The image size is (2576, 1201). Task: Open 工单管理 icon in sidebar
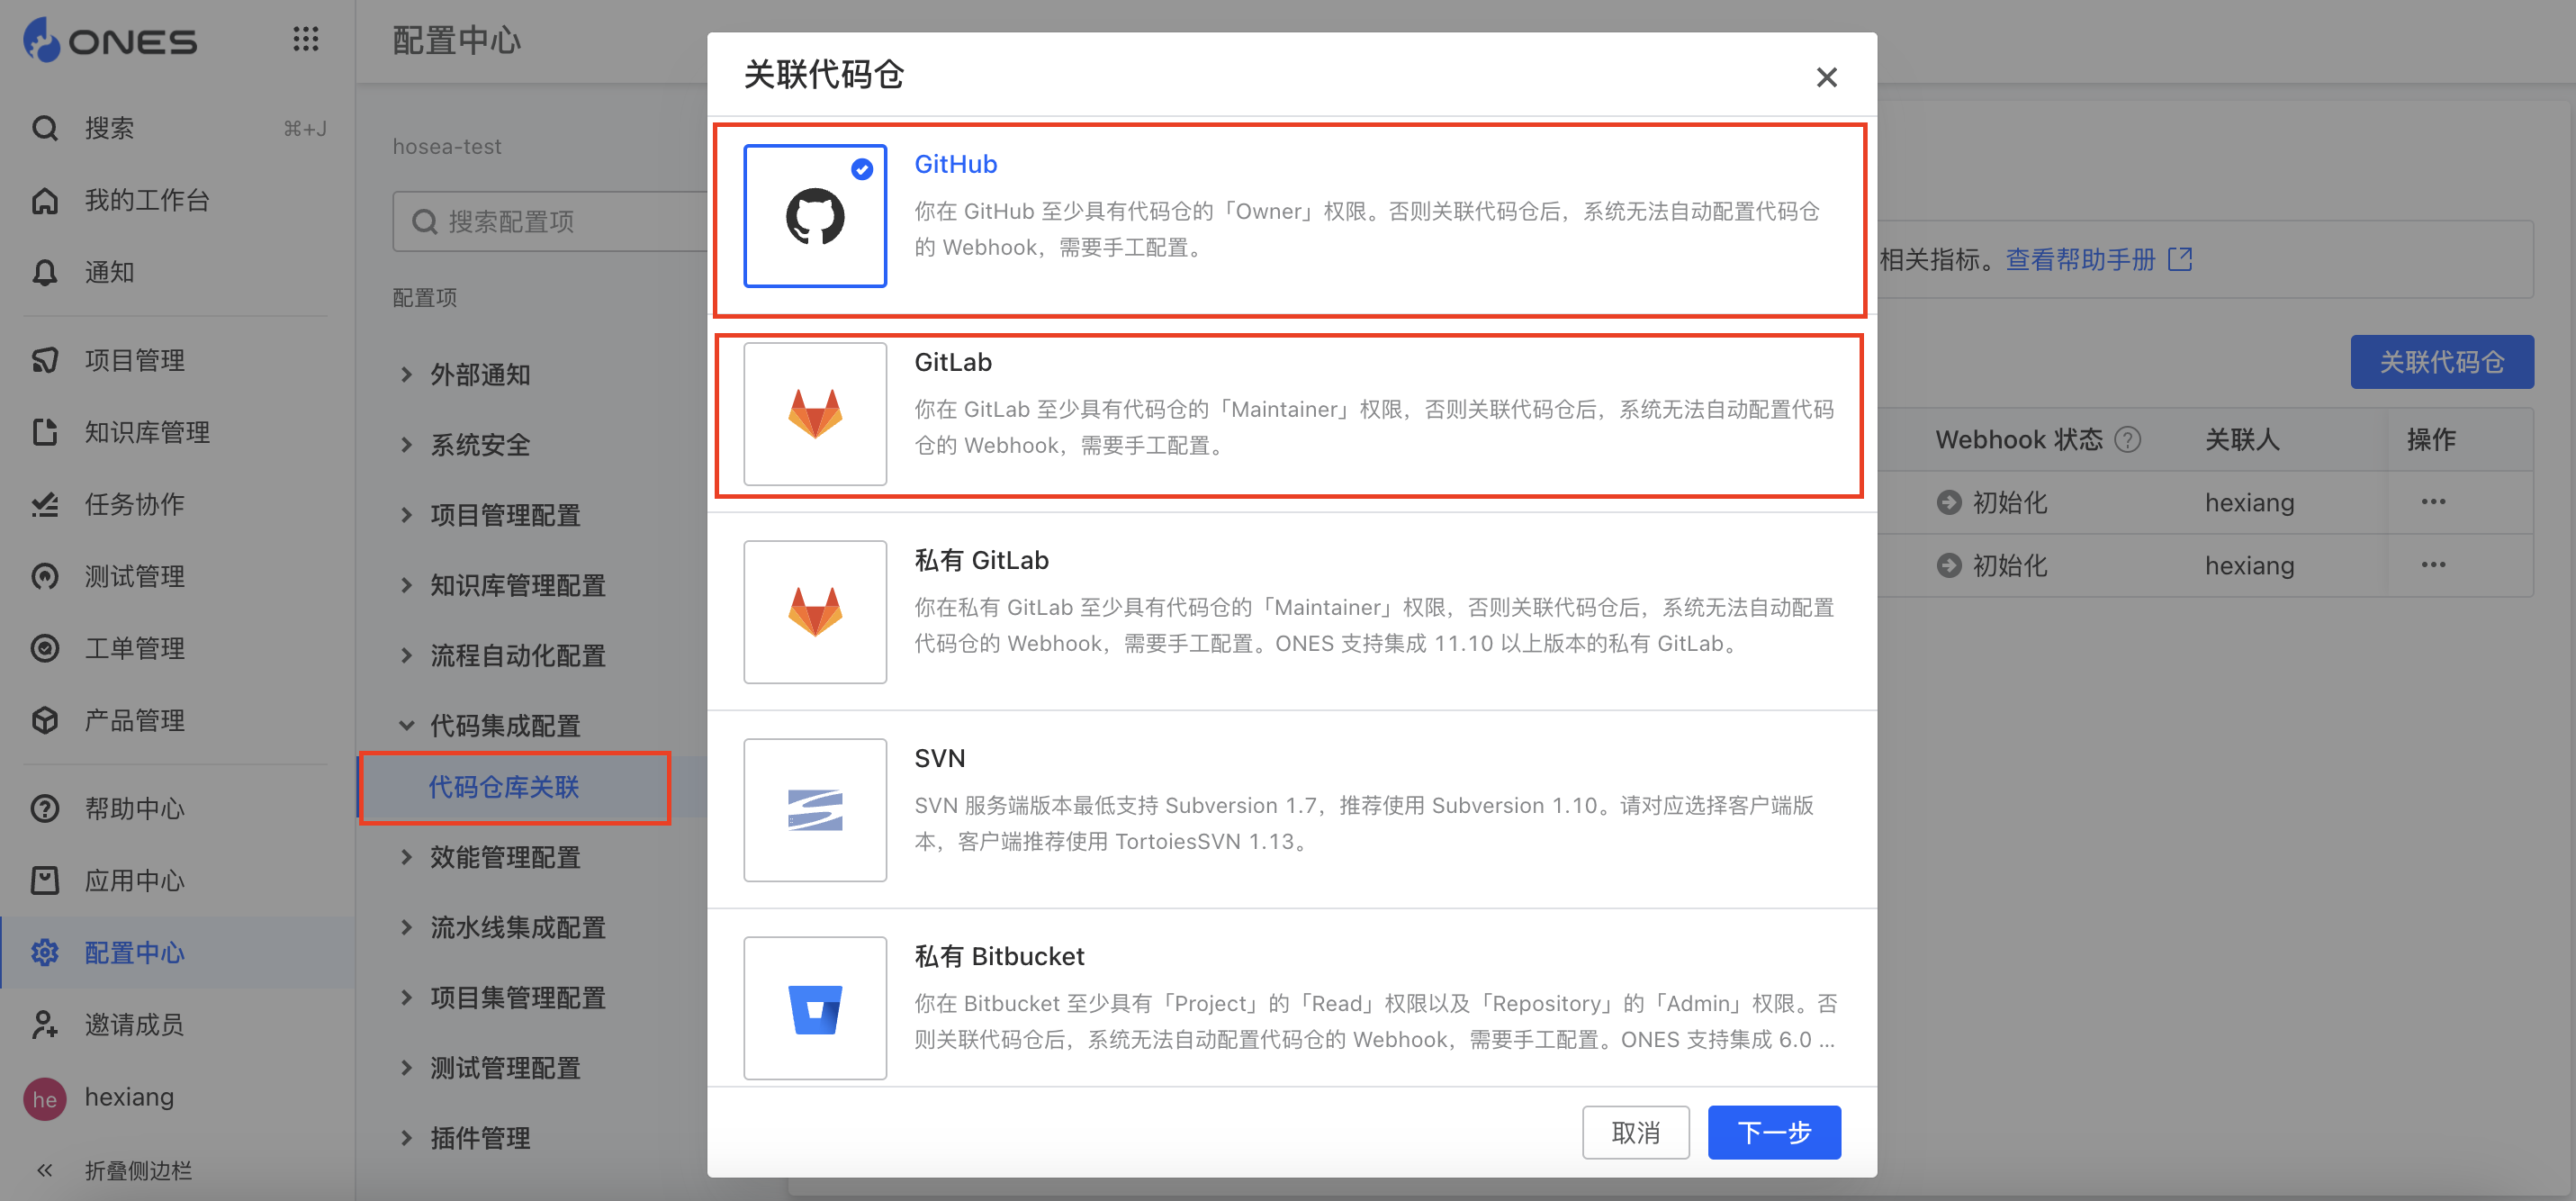pyautogui.click(x=45, y=648)
